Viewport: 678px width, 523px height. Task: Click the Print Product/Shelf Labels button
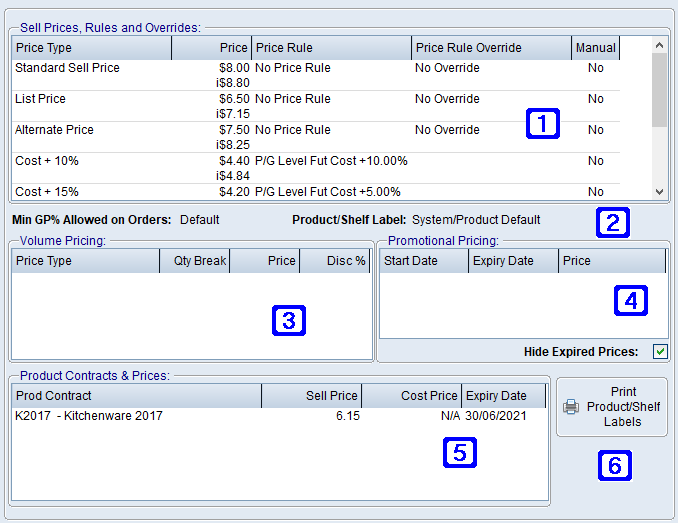pos(611,407)
